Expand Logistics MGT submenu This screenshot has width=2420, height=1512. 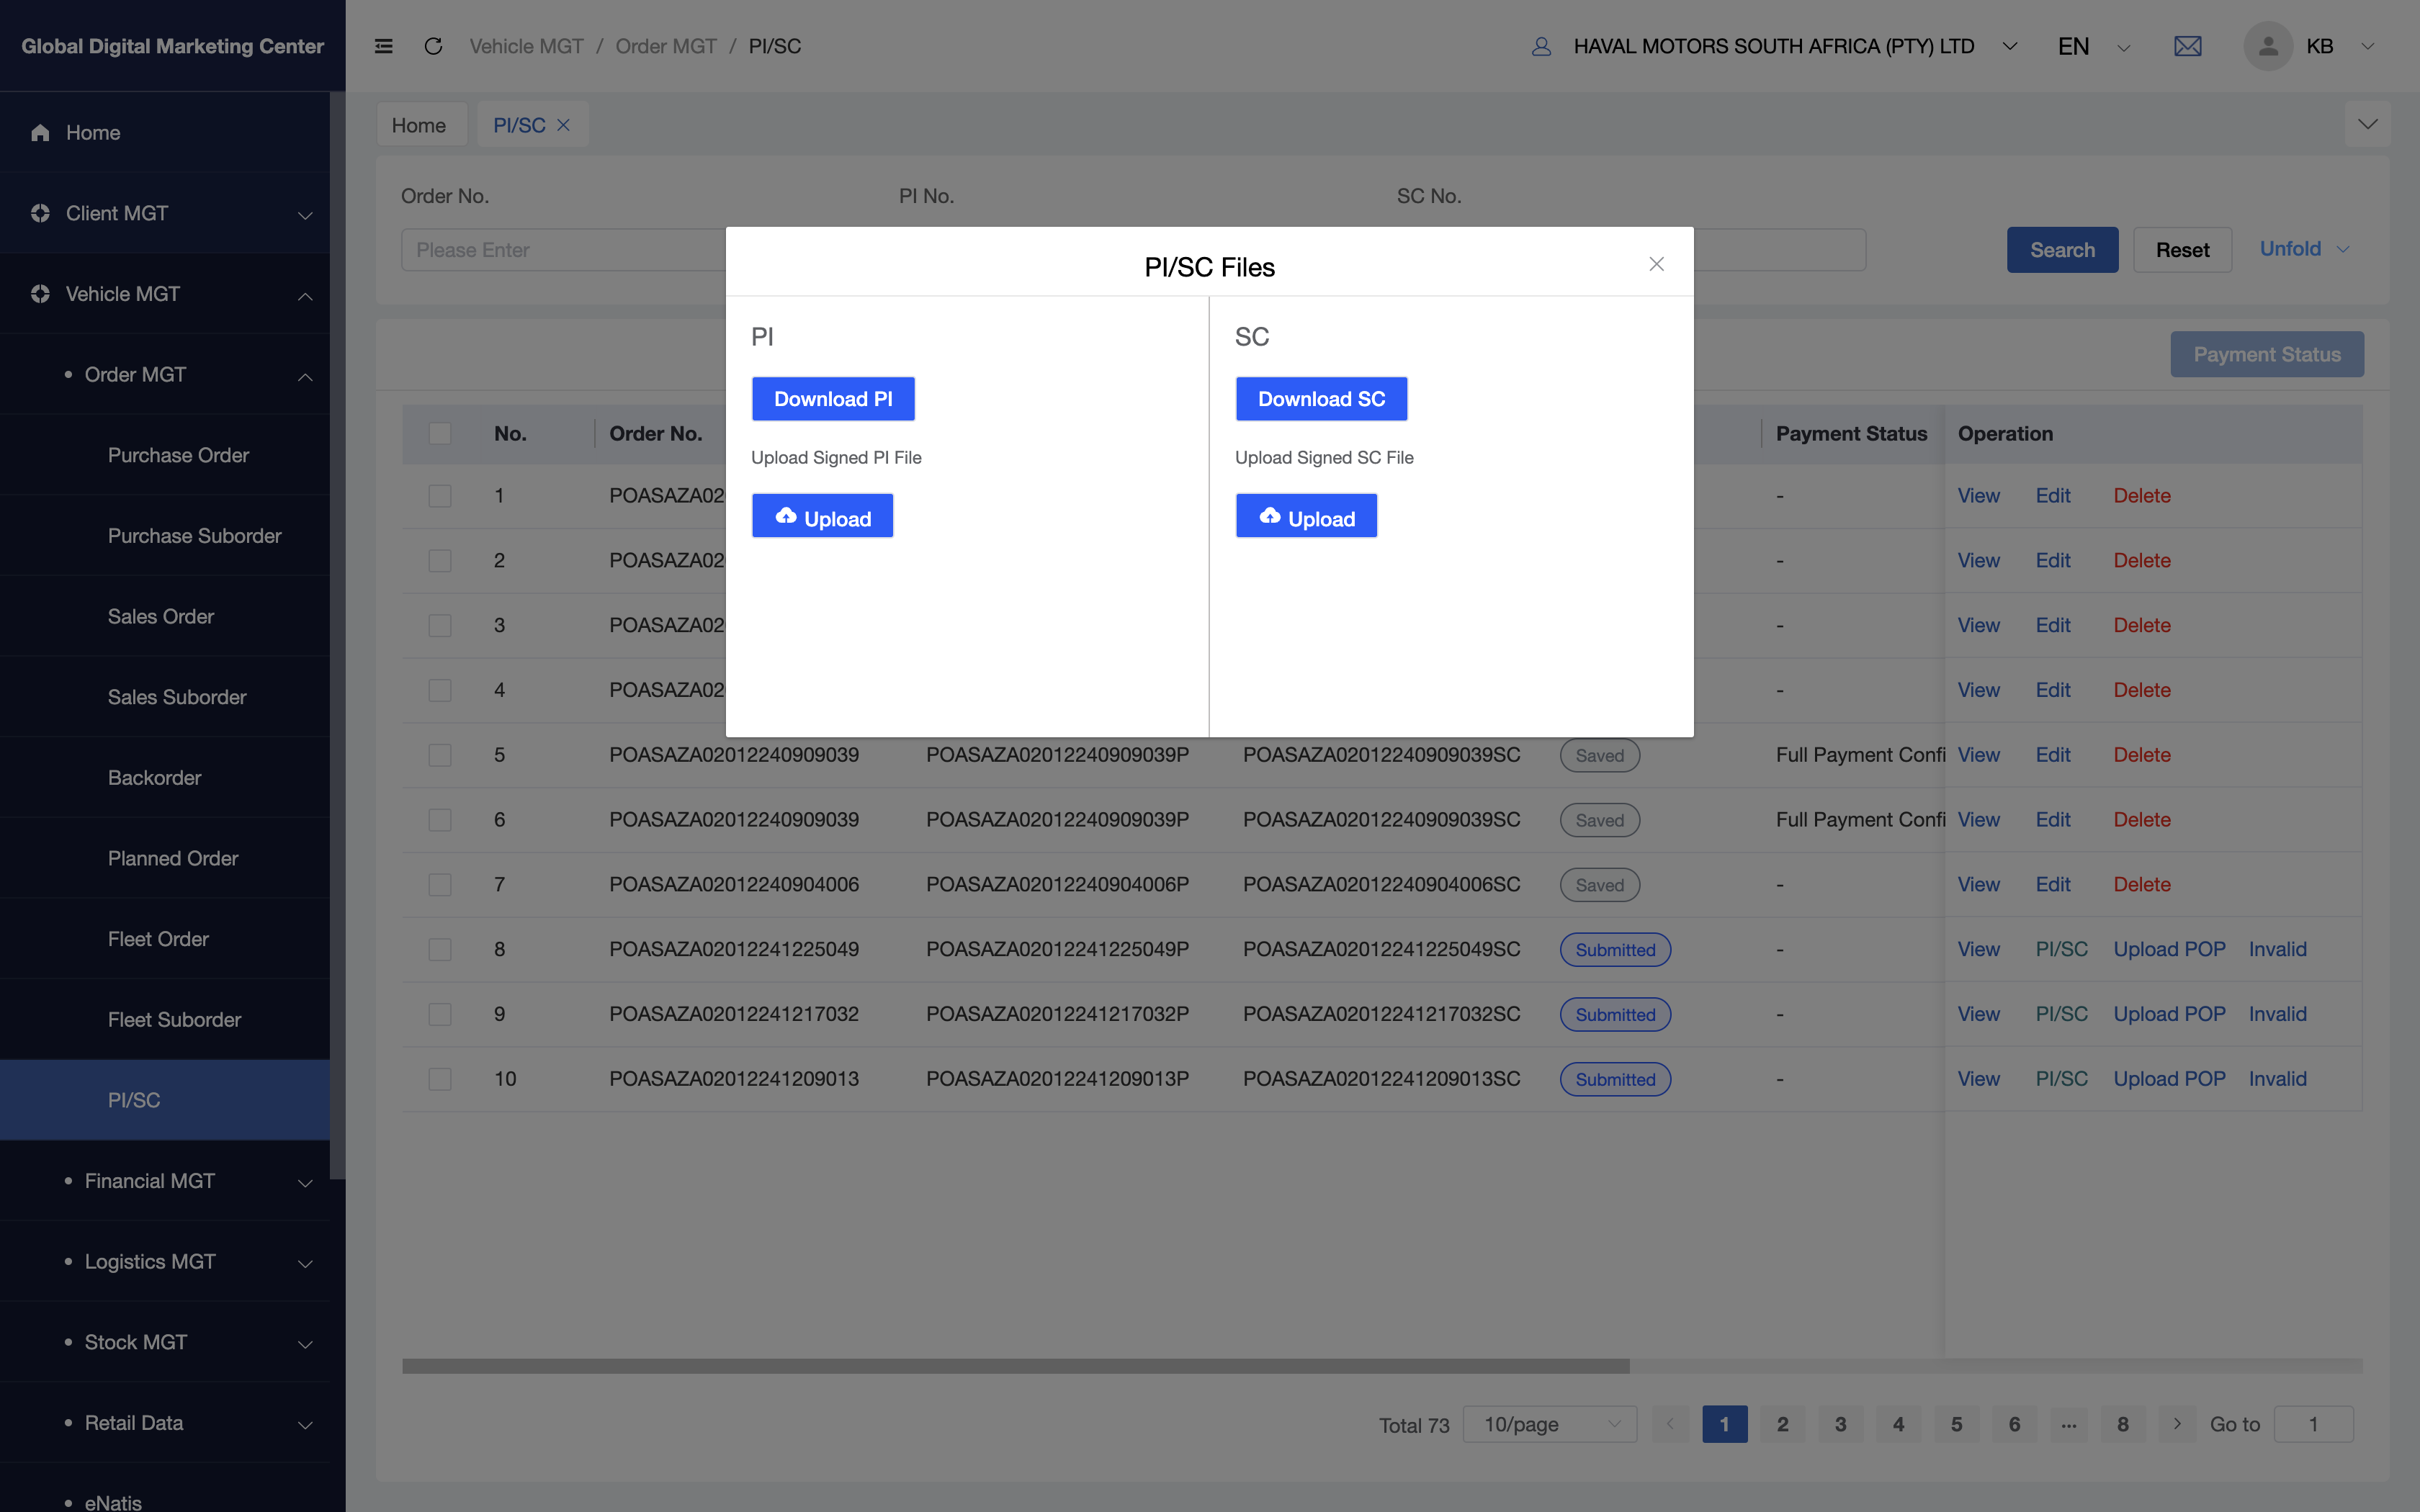(x=305, y=1264)
